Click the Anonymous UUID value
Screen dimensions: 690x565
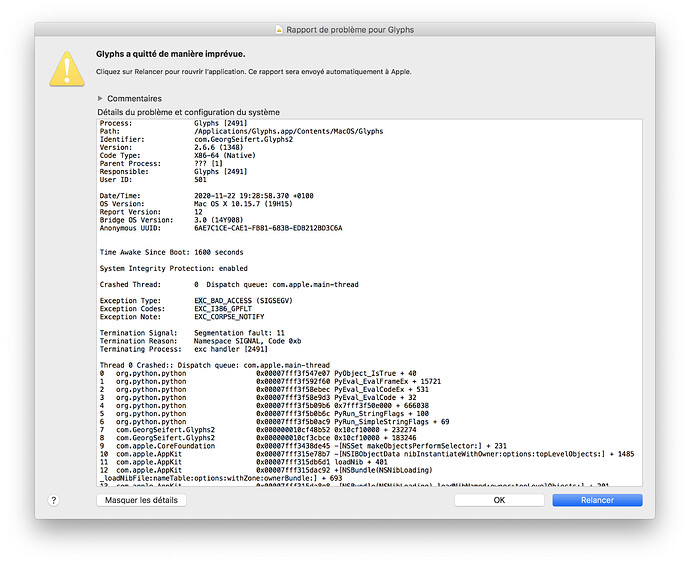point(268,228)
